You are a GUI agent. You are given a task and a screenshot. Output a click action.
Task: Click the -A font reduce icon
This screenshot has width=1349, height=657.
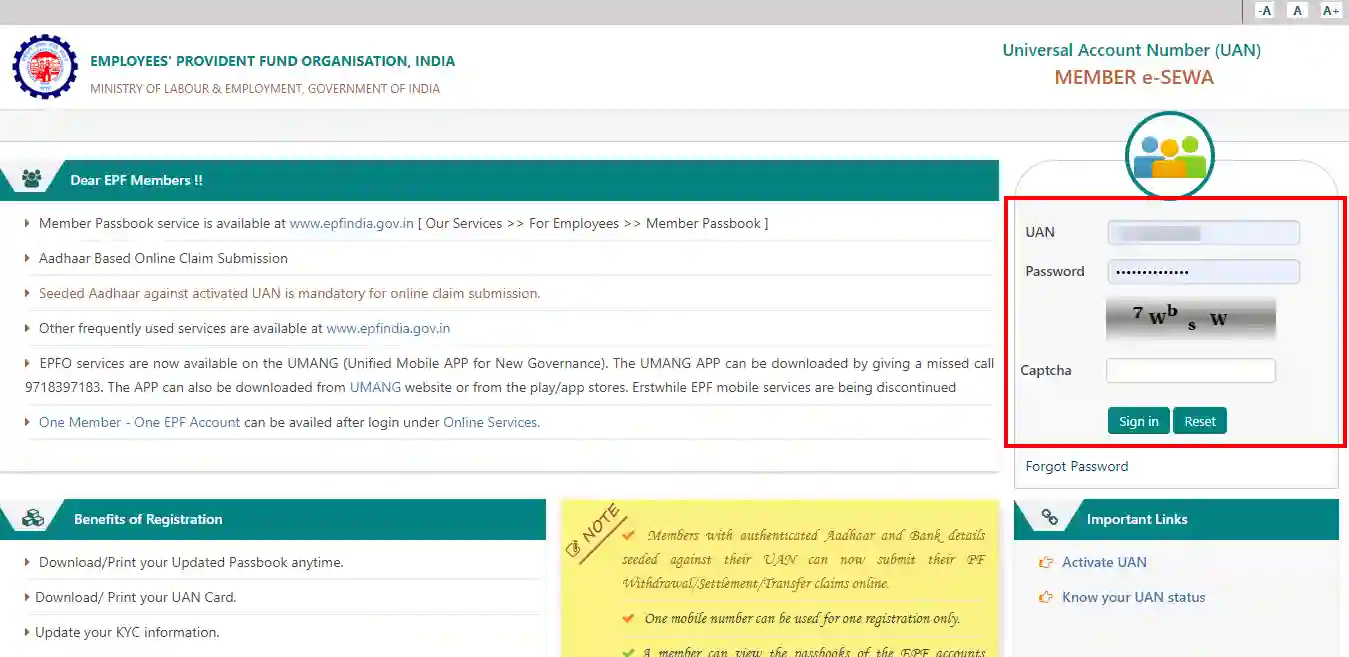point(1264,10)
